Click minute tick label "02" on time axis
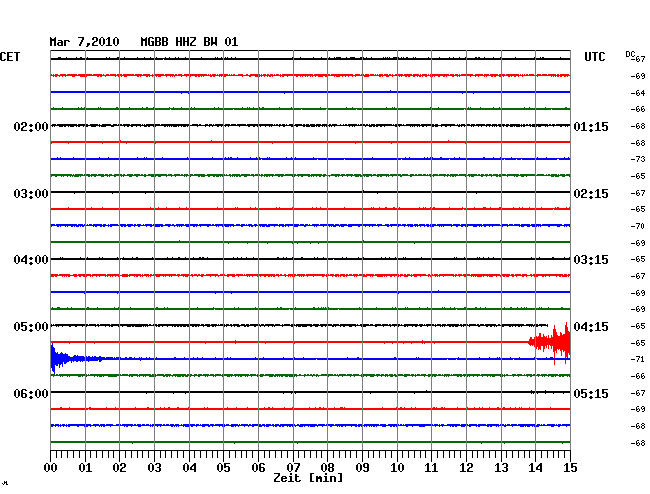This screenshot has width=650, height=494. point(119,468)
